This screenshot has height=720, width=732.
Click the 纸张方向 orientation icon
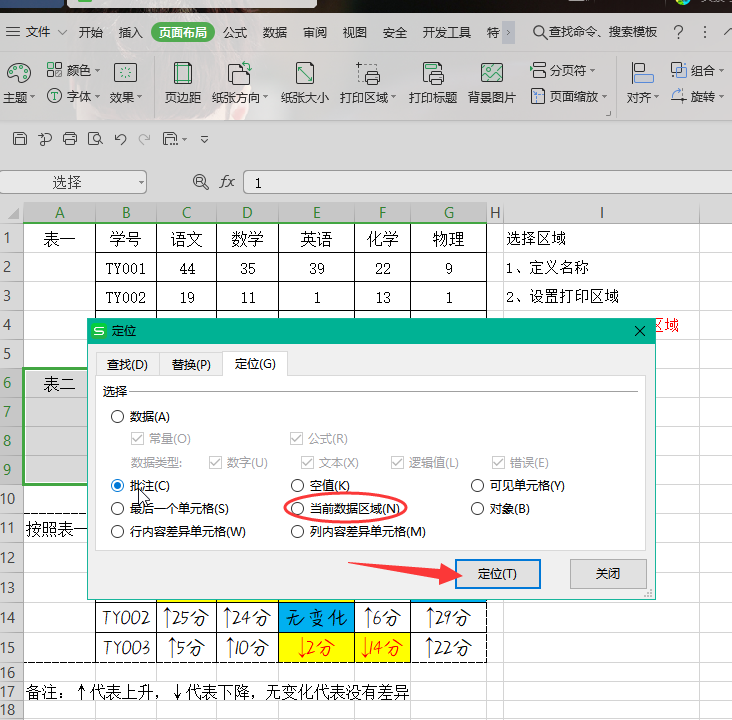[x=239, y=73]
